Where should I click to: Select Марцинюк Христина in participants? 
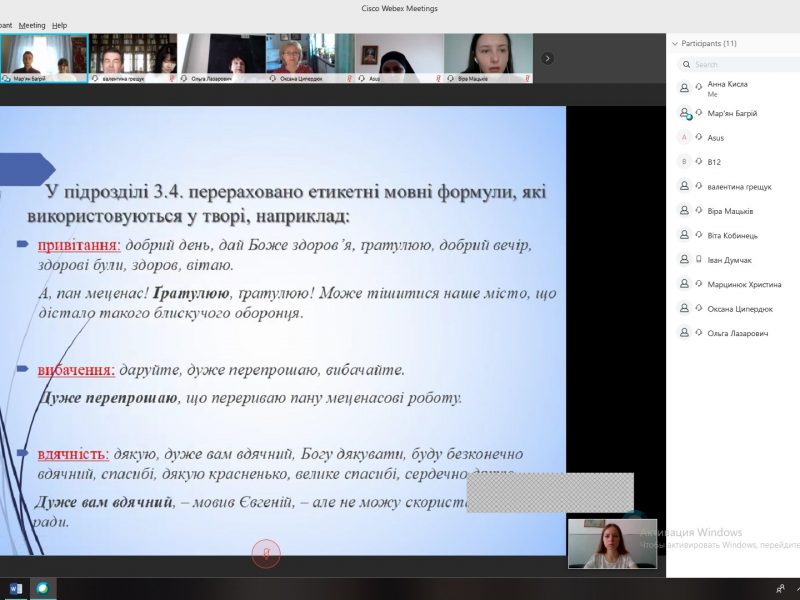pos(744,284)
